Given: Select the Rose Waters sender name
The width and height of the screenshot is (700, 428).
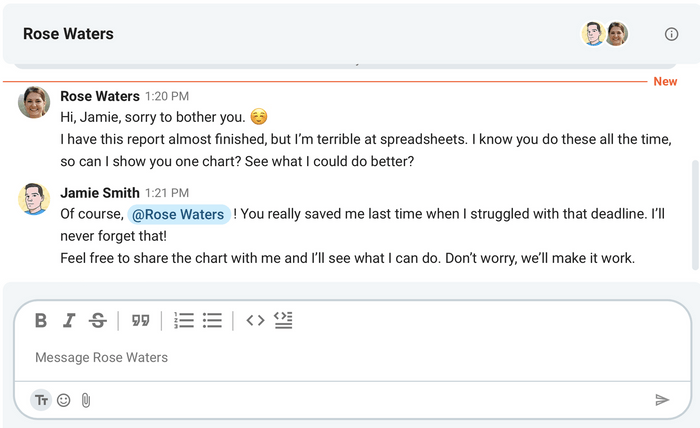Looking at the screenshot, I should (x=100, y=96).
